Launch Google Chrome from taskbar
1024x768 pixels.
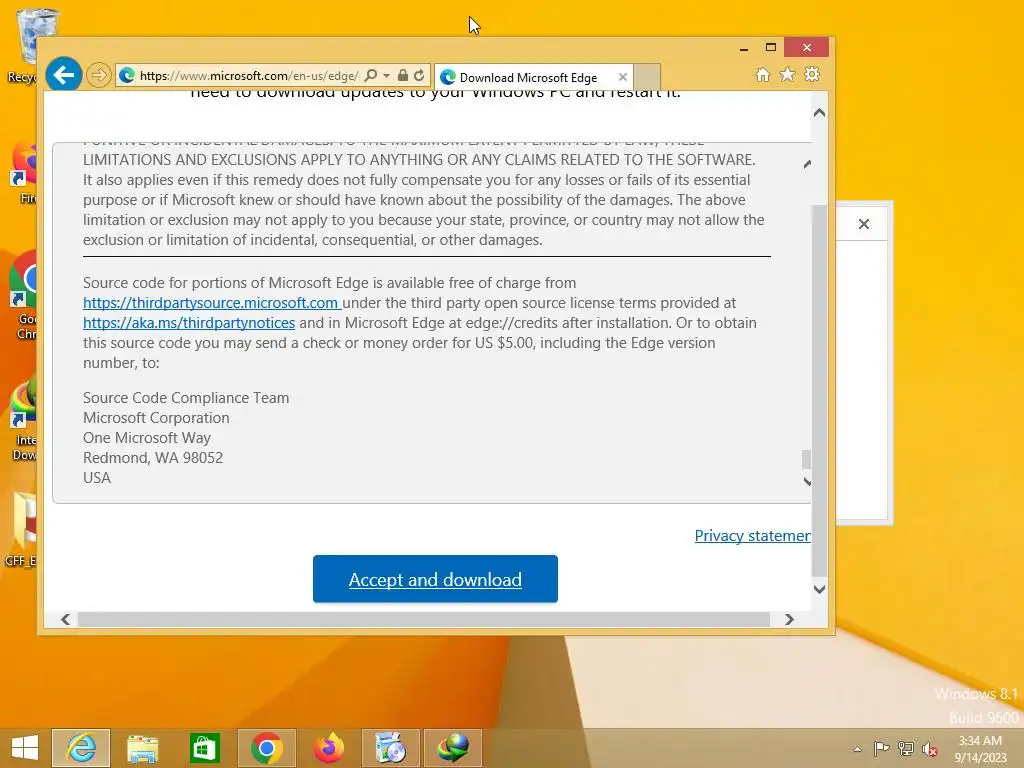point(266,748)
